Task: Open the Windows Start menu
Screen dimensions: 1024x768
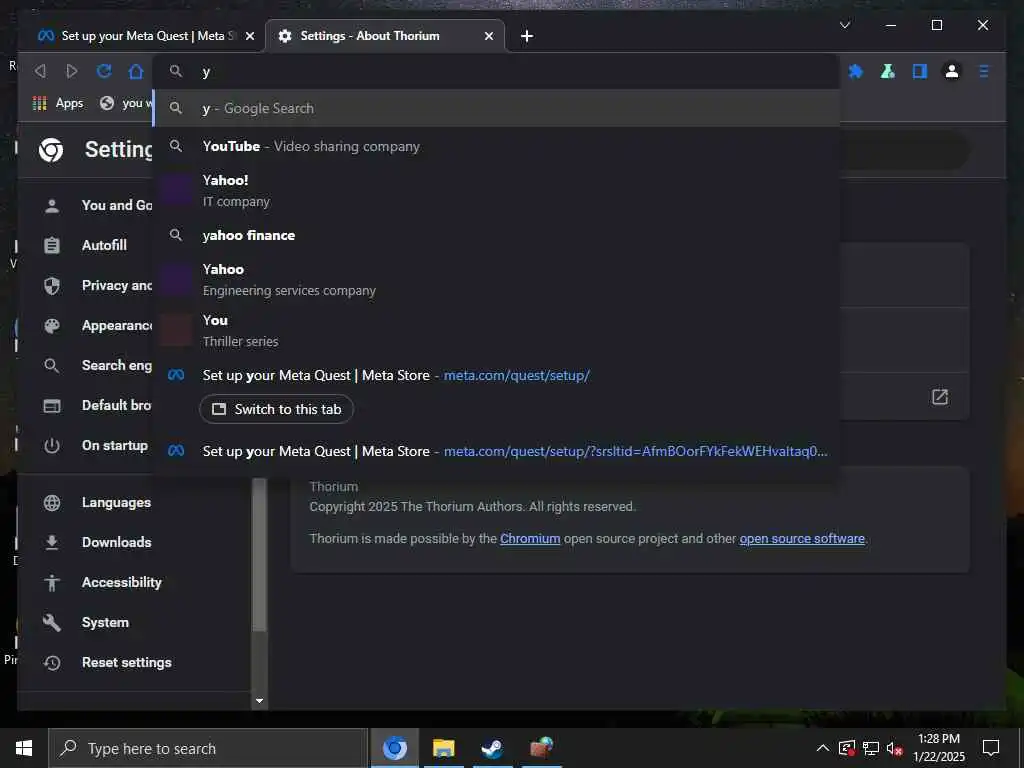Action: (x=24, y=748)
